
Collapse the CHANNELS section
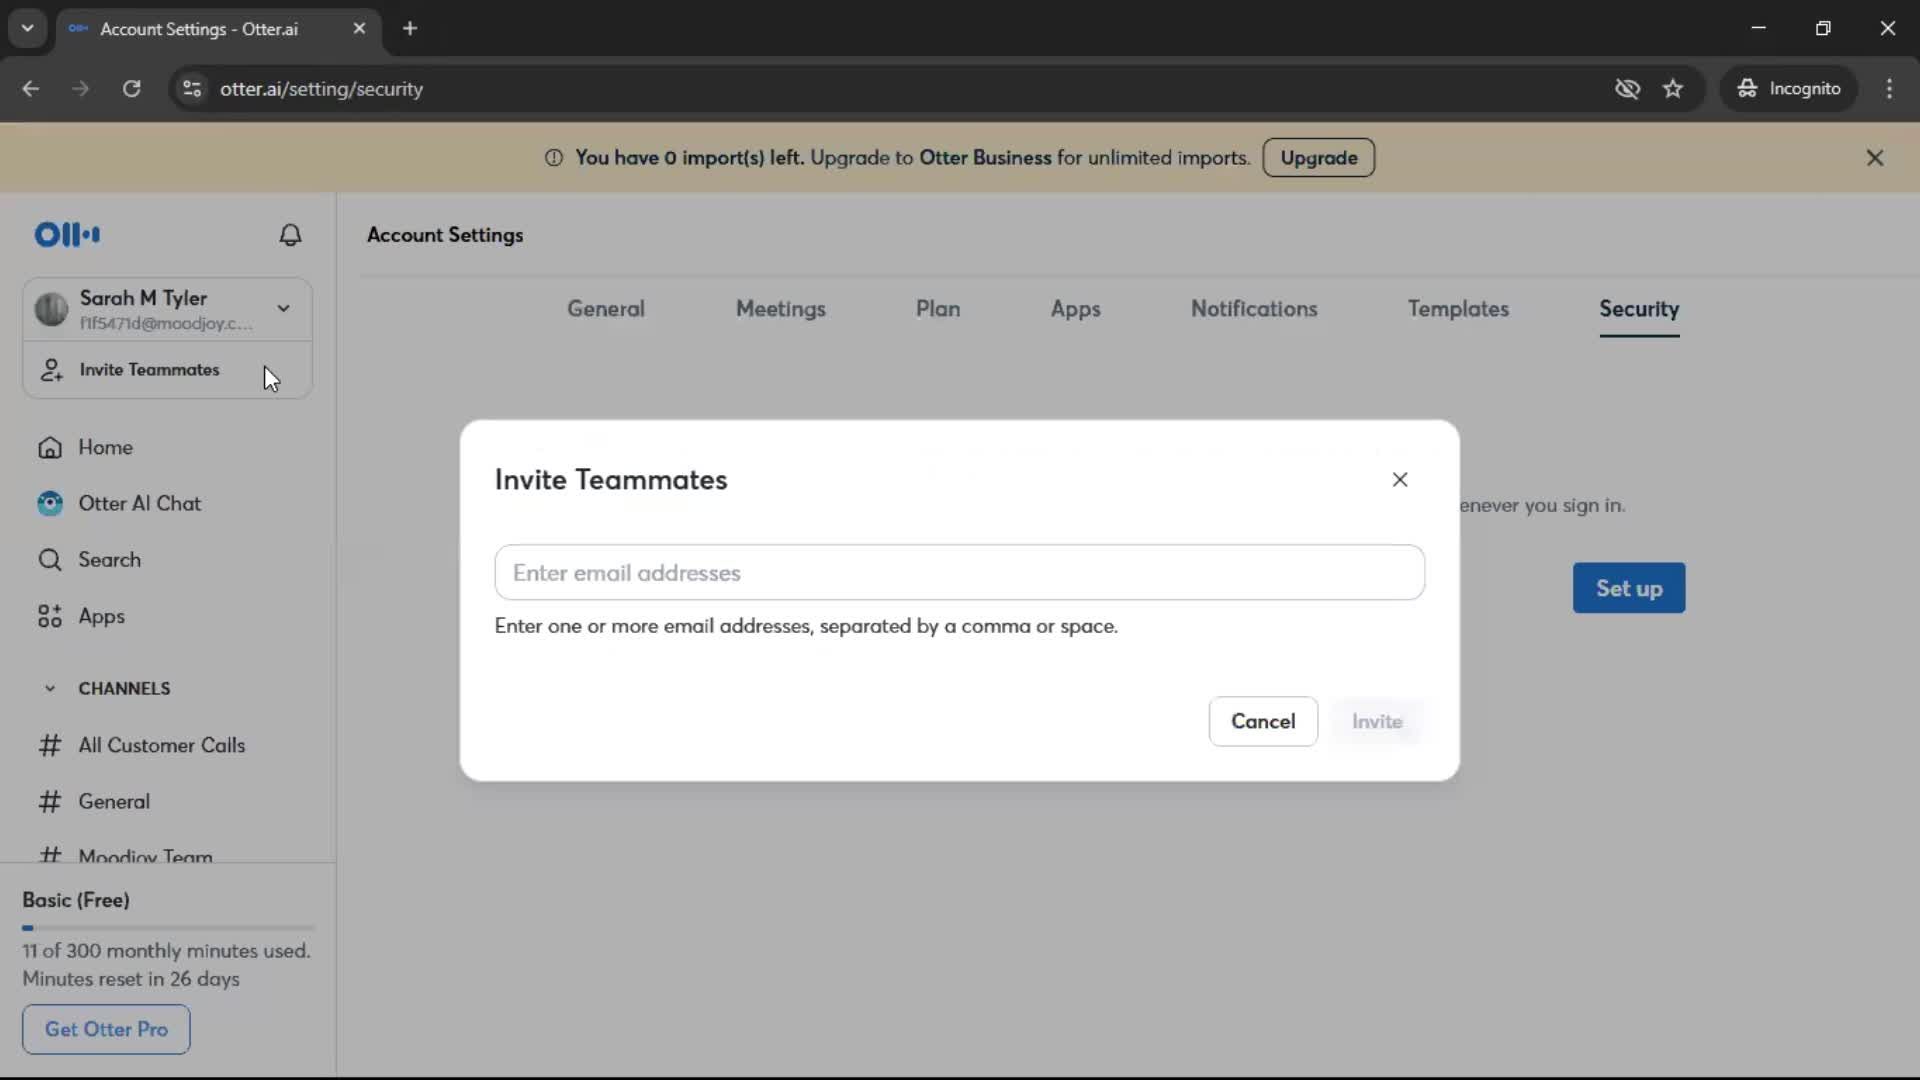tap(50, 688)
